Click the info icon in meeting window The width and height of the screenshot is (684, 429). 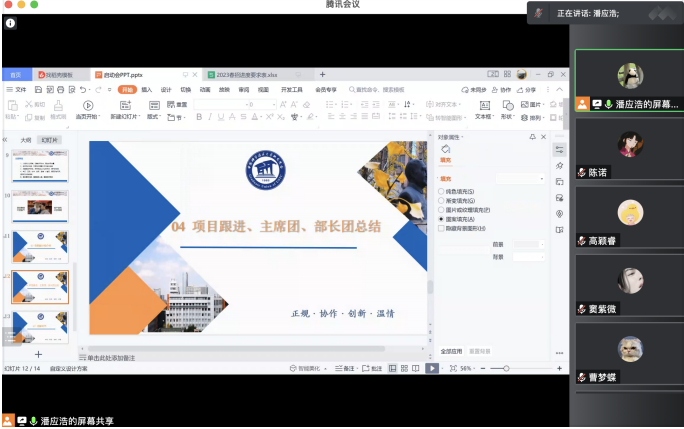click(x=10, y=23)
